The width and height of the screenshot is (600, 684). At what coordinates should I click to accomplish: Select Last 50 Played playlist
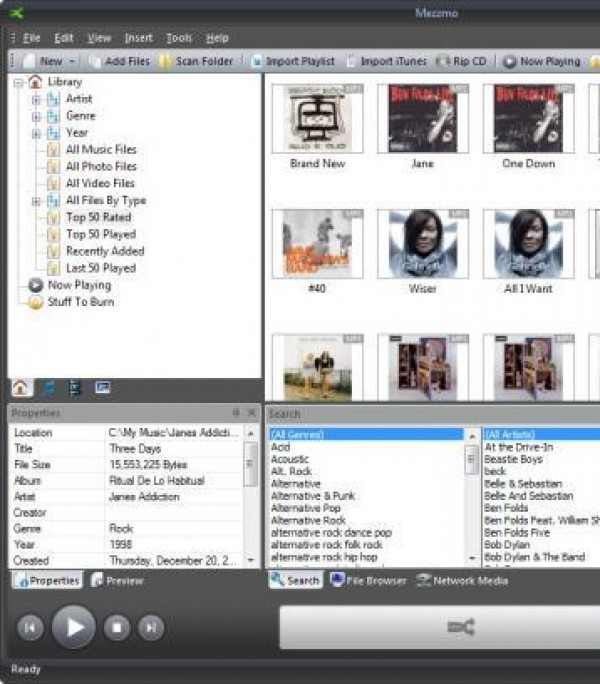[x=101, y=268]
